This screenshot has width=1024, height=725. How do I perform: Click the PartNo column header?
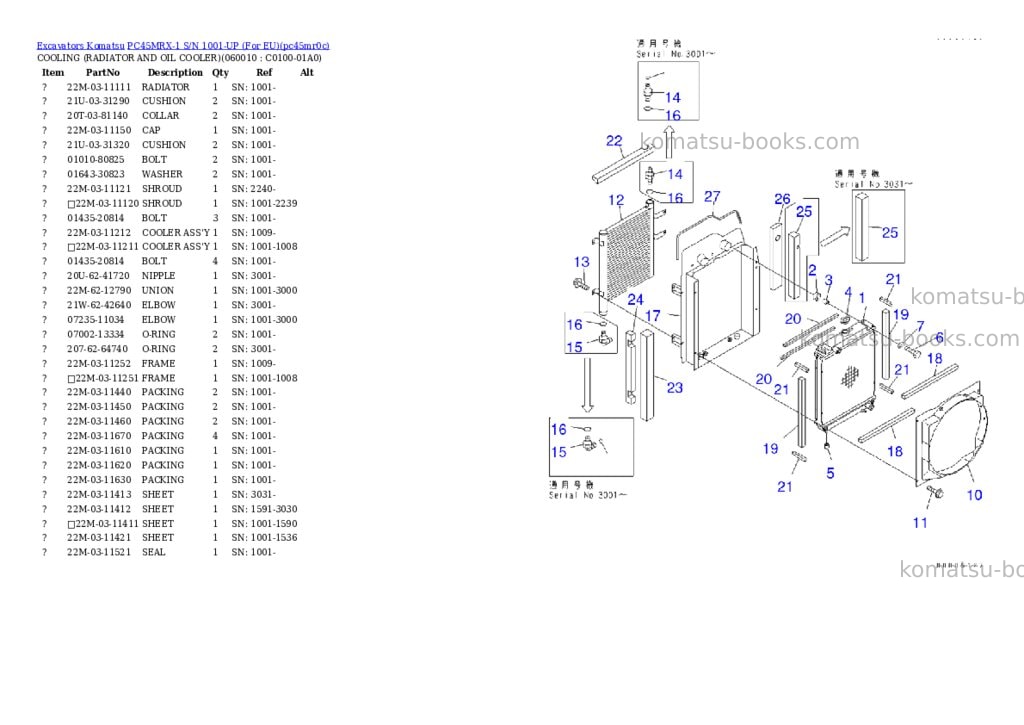coord(103,72)
